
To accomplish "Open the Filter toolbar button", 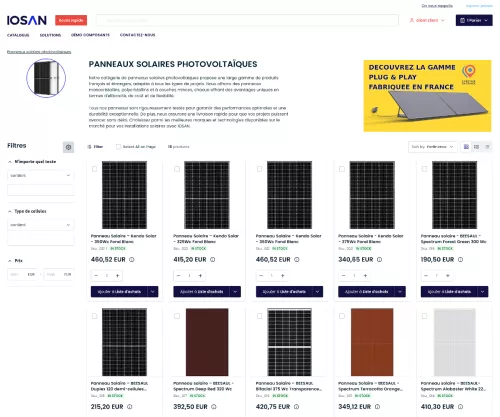I will [x=95, y=147].
